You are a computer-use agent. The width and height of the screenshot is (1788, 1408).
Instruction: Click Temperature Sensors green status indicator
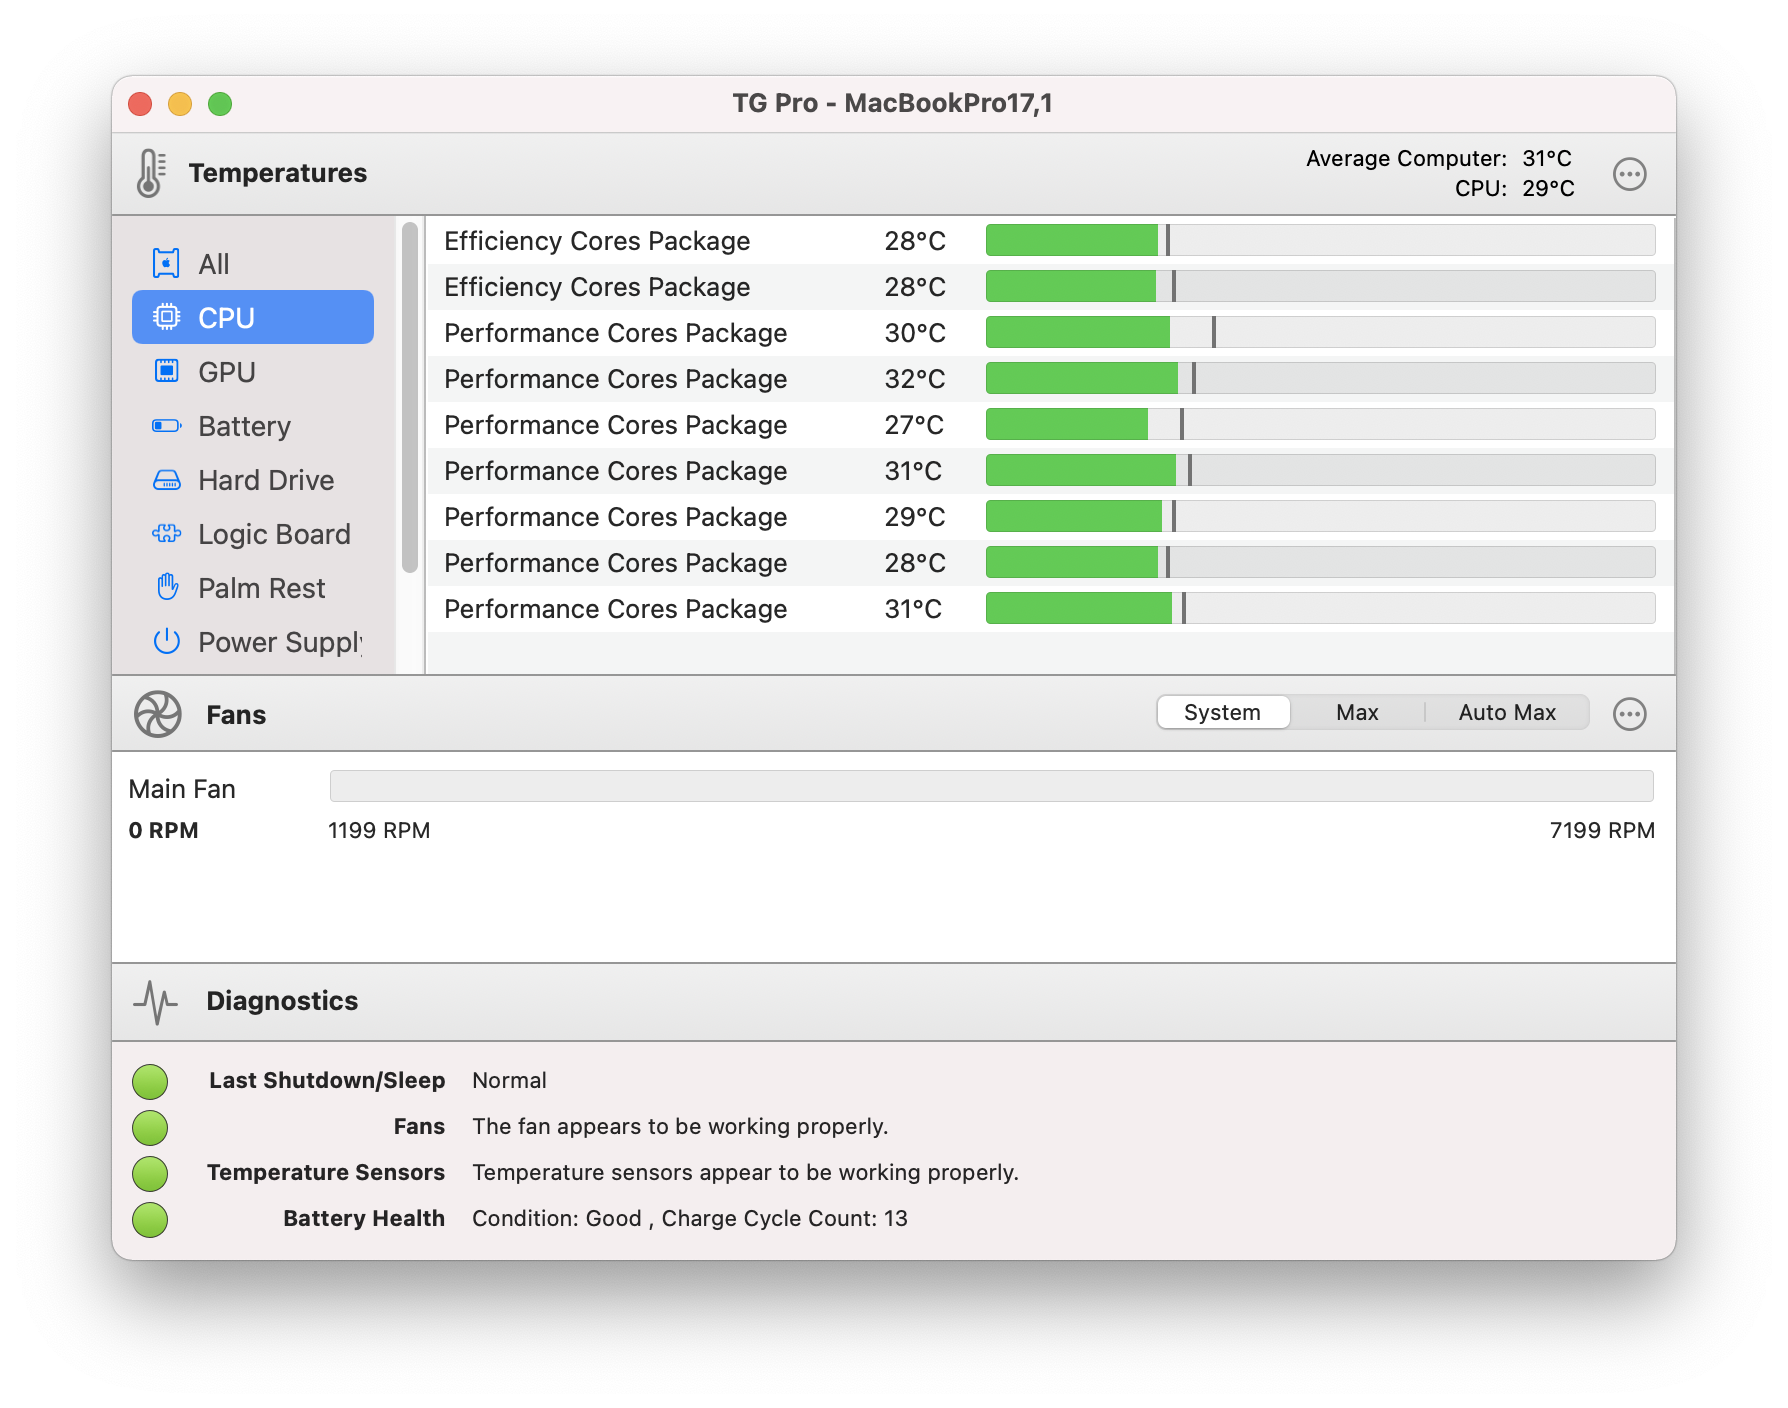(x=150, y=1173)
